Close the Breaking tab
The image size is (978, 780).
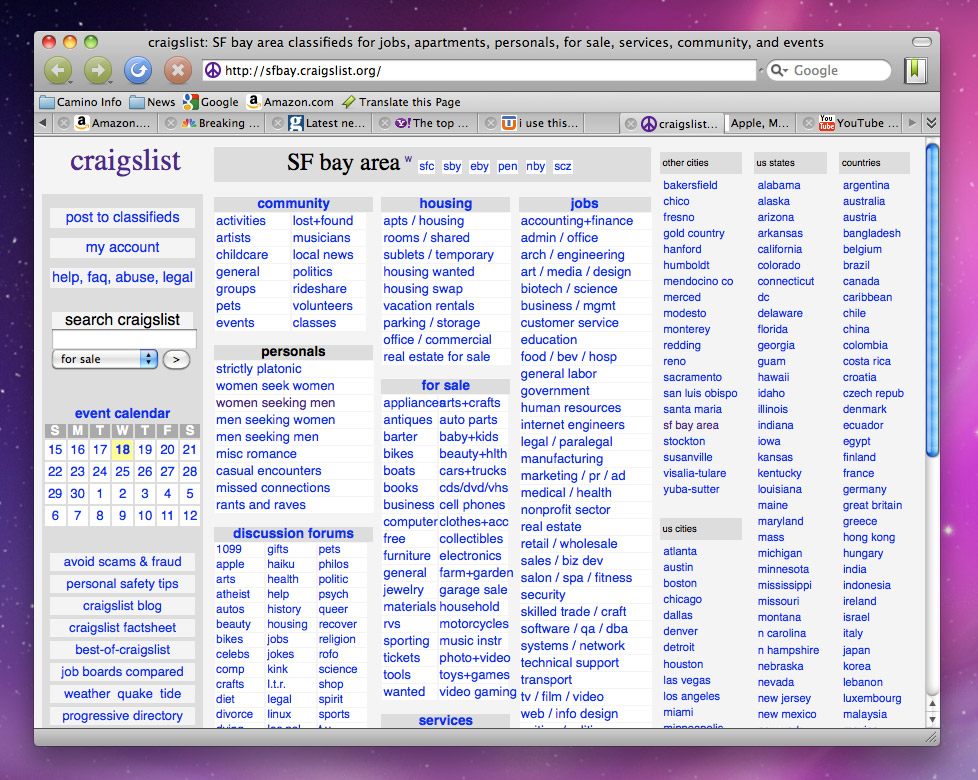pos(170,123)
